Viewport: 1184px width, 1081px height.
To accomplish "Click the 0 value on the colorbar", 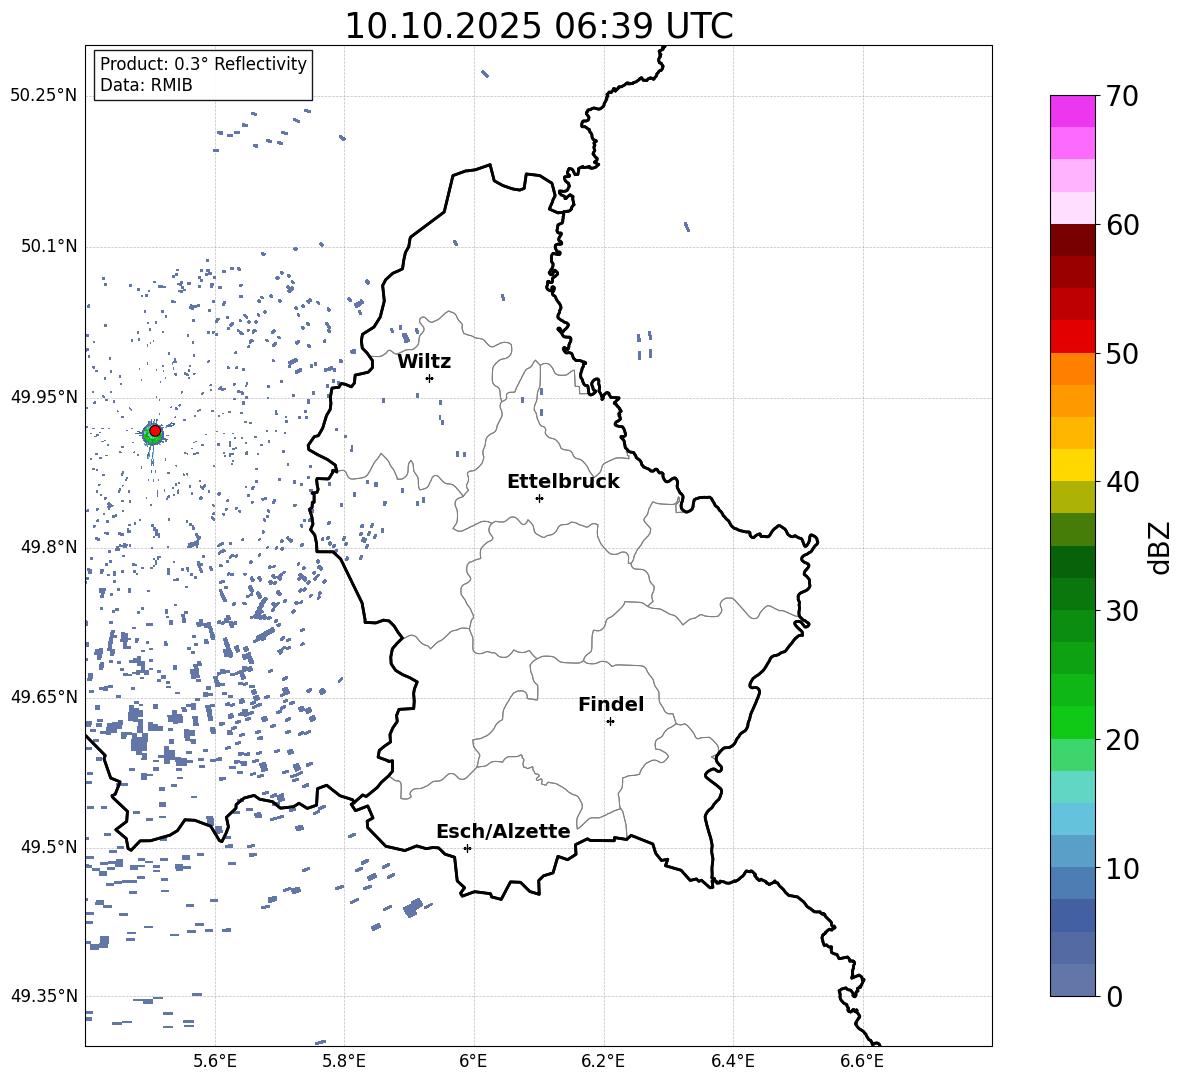I will coord(1114,996).
